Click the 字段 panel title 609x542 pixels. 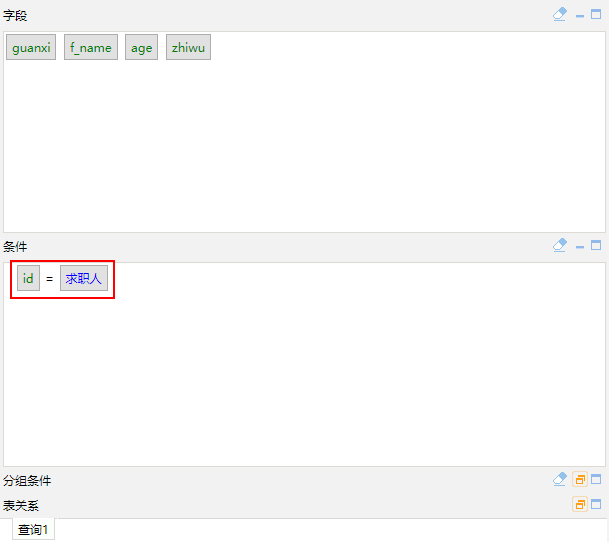click(x=15, y=16)
